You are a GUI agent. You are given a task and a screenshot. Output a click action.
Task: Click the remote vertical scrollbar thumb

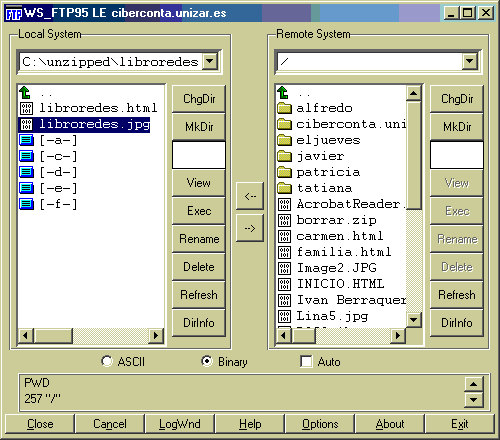[x=413, y=155]
